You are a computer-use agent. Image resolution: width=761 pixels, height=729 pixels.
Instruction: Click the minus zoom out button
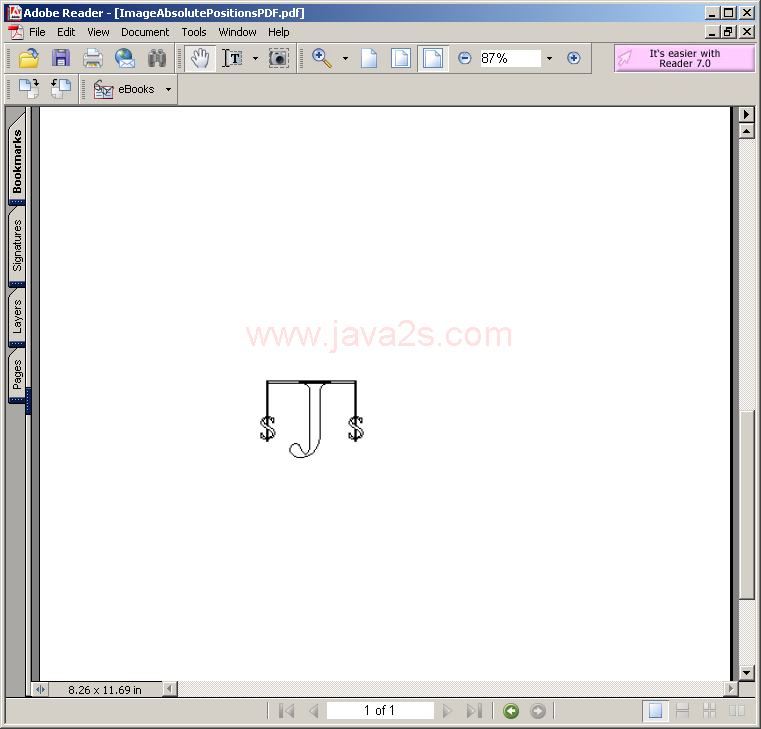click(464, 59)
